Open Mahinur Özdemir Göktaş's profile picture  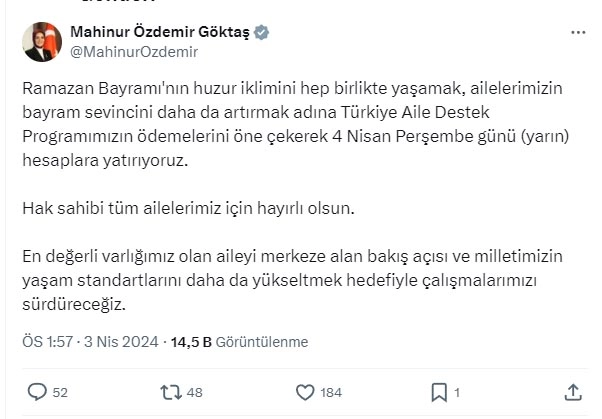(42, 42)
